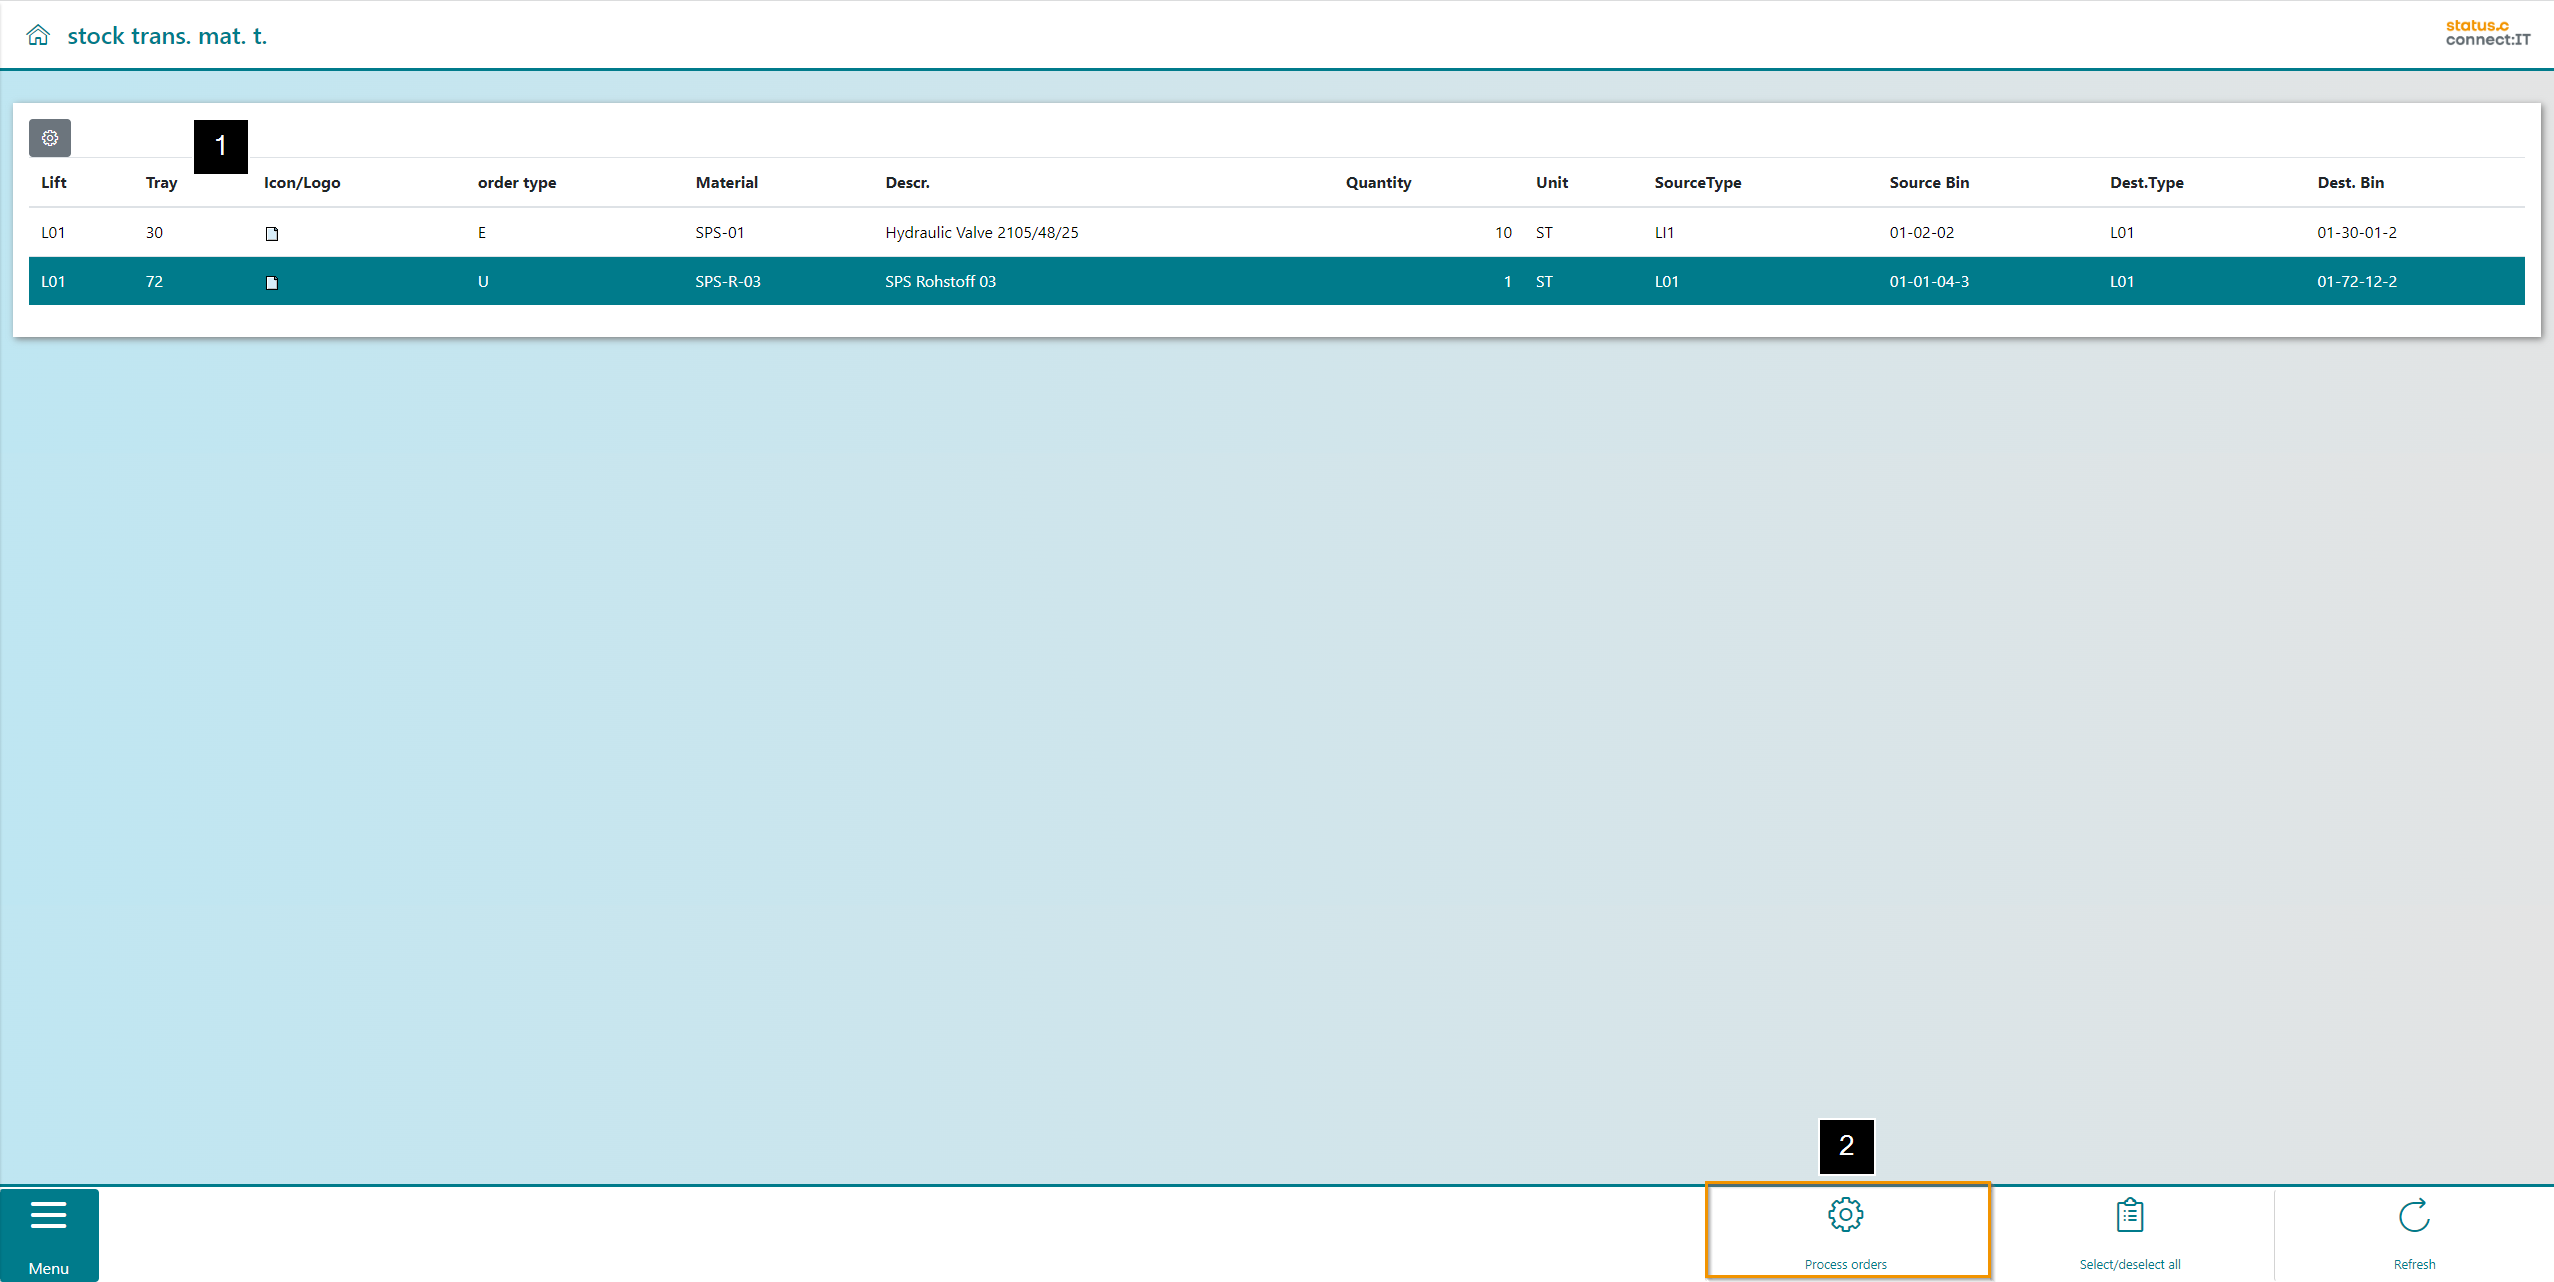Click the Process orders gear icon
The height and width of the screenshot is (1282, 2554).
1845,1215
